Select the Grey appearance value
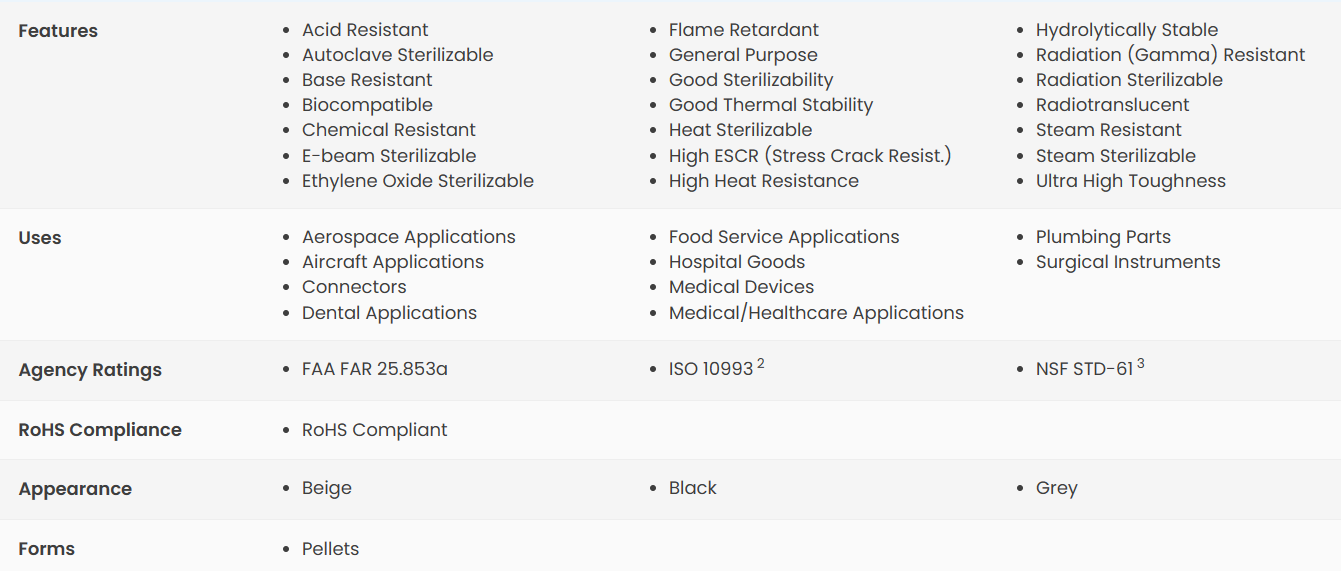 pyautogui.click(x=1057, y=488)
